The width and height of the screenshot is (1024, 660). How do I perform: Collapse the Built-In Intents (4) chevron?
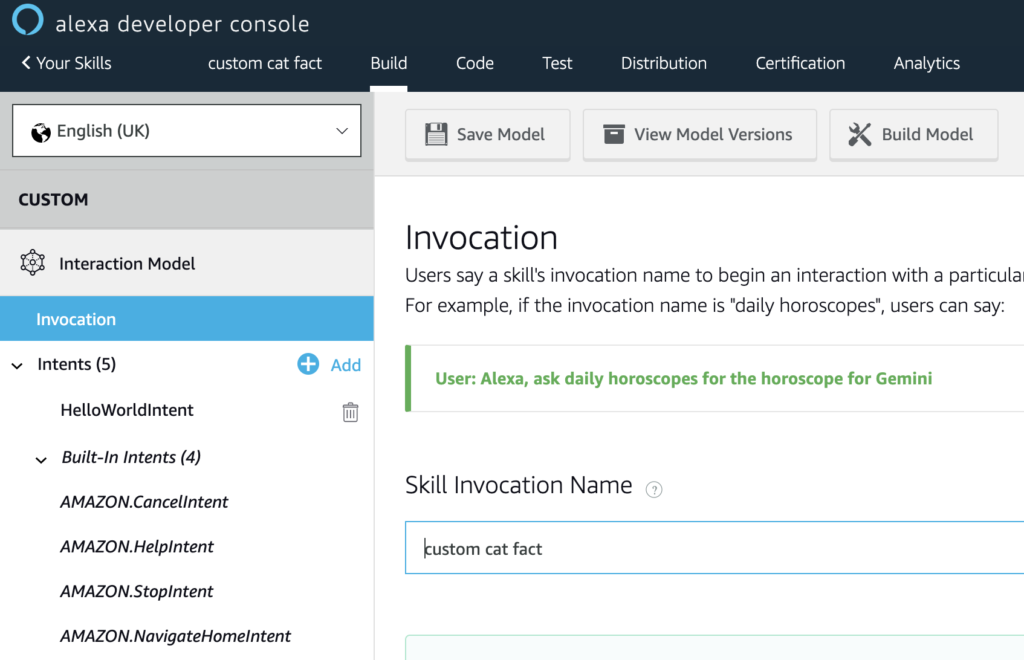41,460
